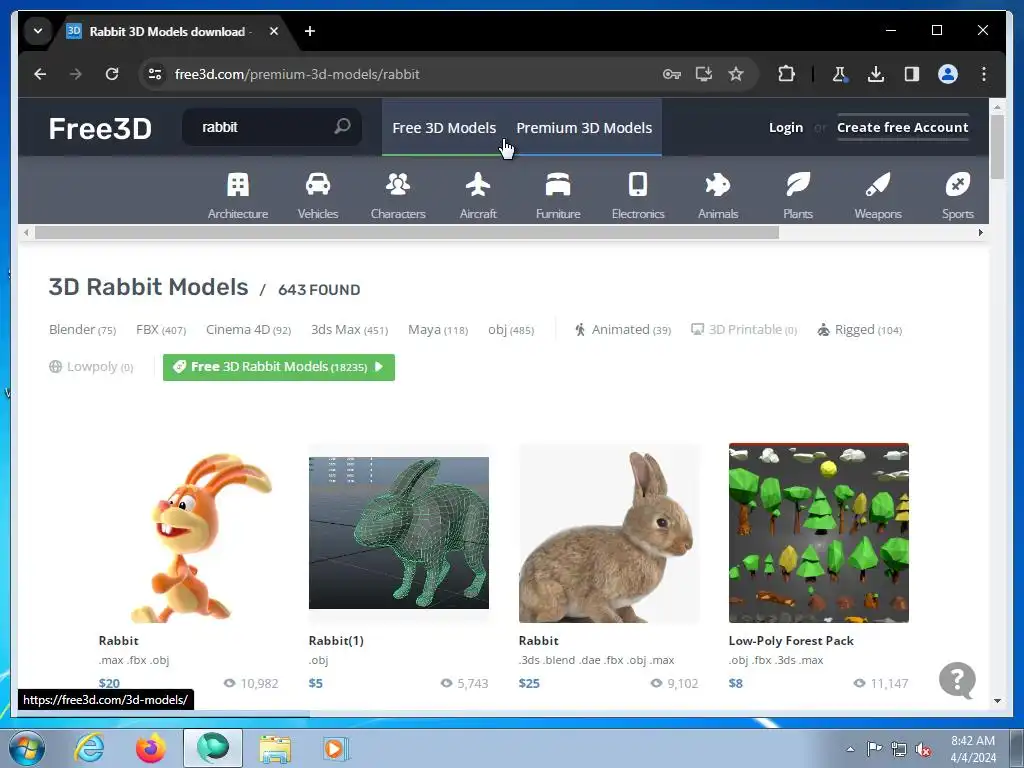Open the Downloads icon in Chrome toolbar
Screen dimensions: 1024x768
click(876, 74)
